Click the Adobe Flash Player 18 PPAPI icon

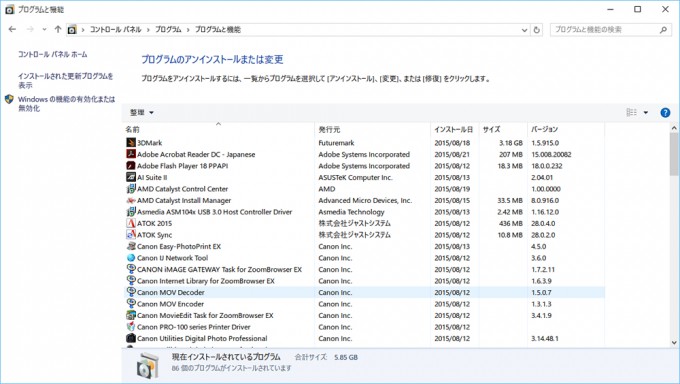click(x=131, y=165)
